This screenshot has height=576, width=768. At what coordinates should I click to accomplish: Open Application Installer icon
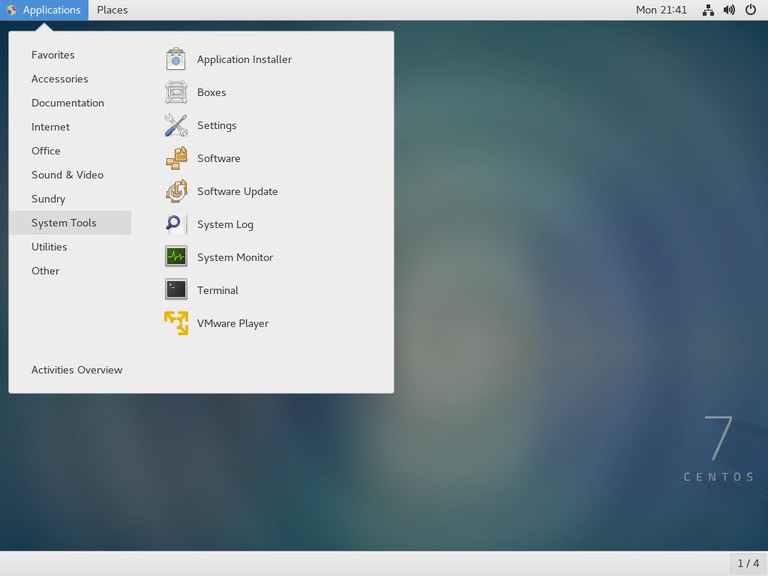(x=176, y=59)
